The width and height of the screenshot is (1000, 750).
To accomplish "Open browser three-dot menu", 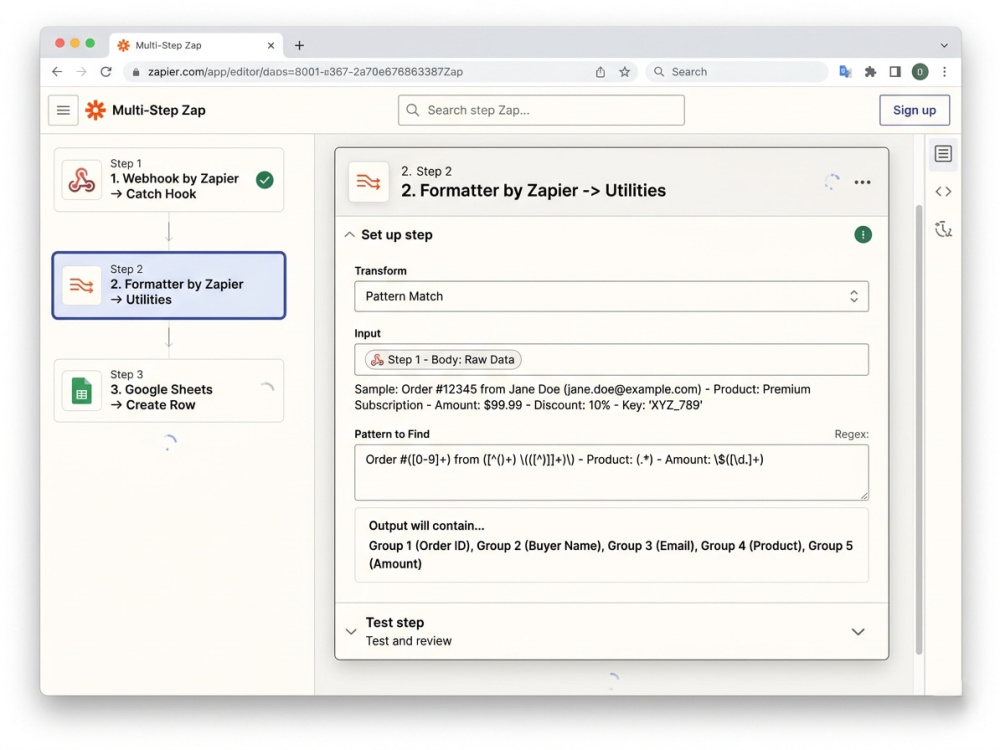I will click(945, 72).
